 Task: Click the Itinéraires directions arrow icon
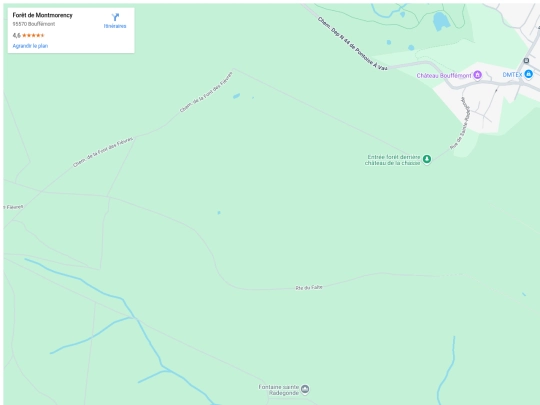115,17
